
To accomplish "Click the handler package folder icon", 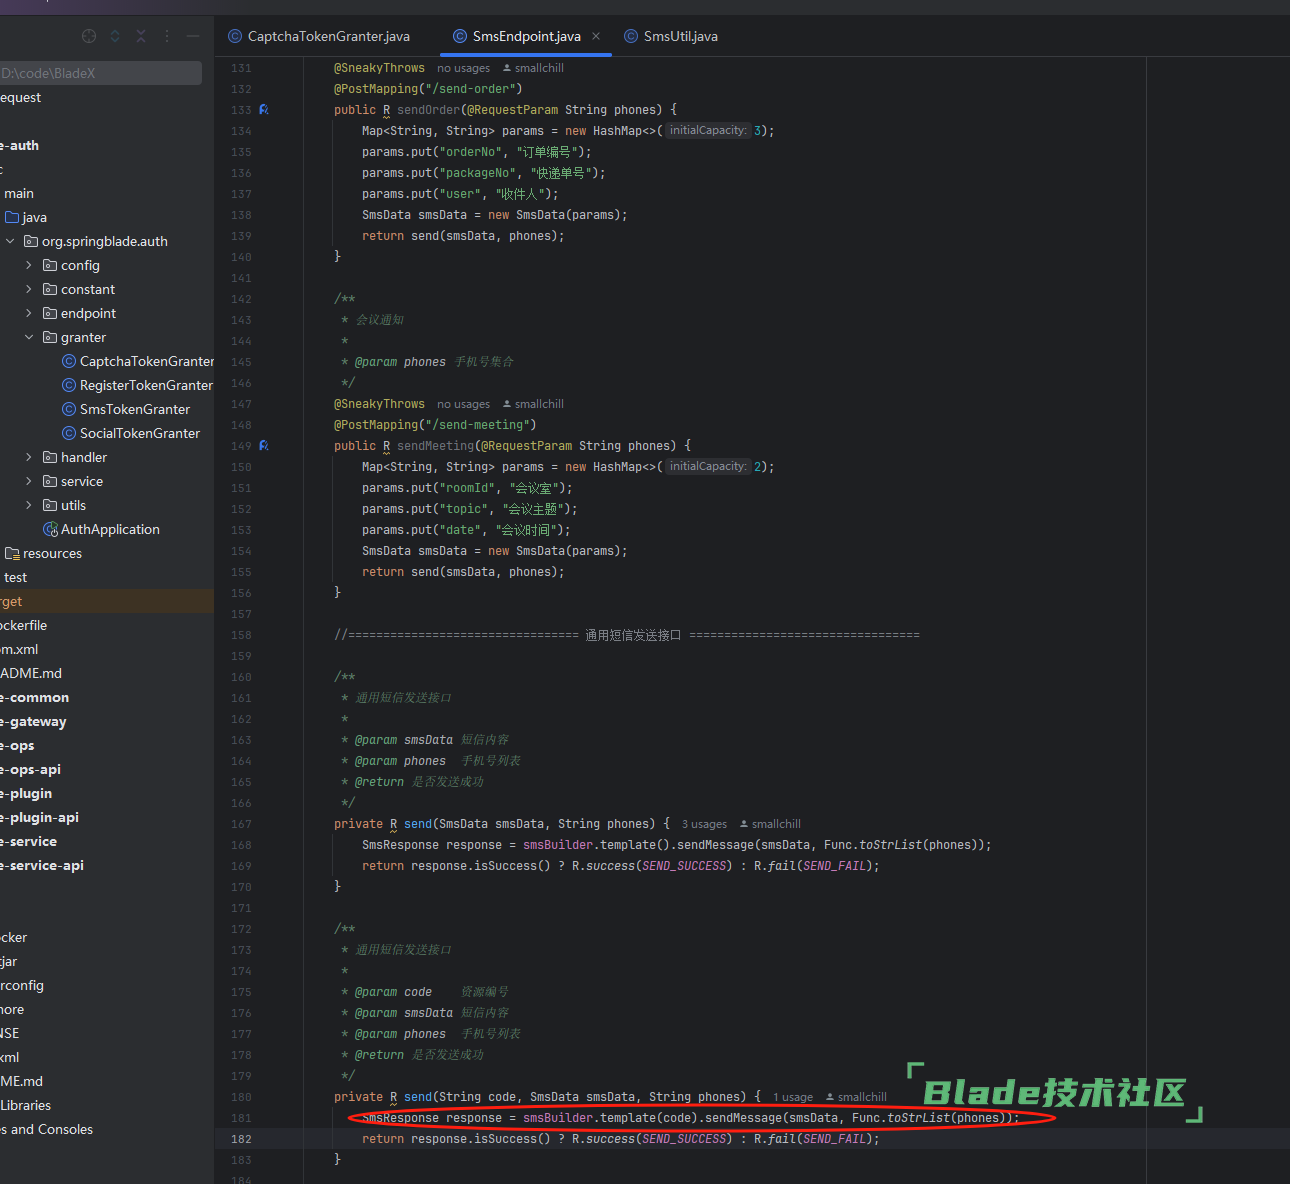I will [50, 457].
